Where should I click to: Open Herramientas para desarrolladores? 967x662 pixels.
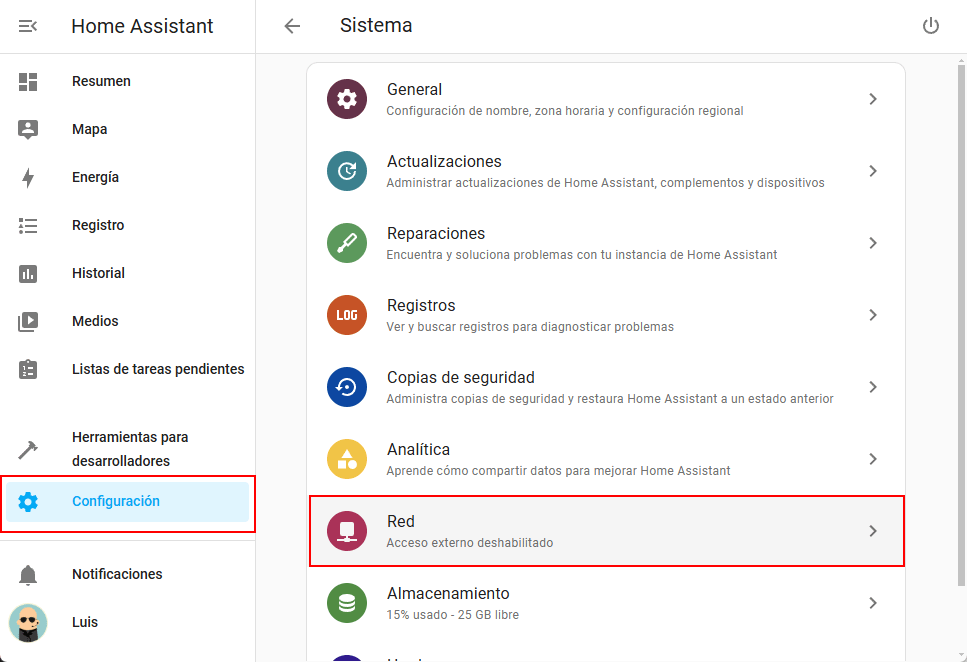pyautogui.click(x=130, y=449)
